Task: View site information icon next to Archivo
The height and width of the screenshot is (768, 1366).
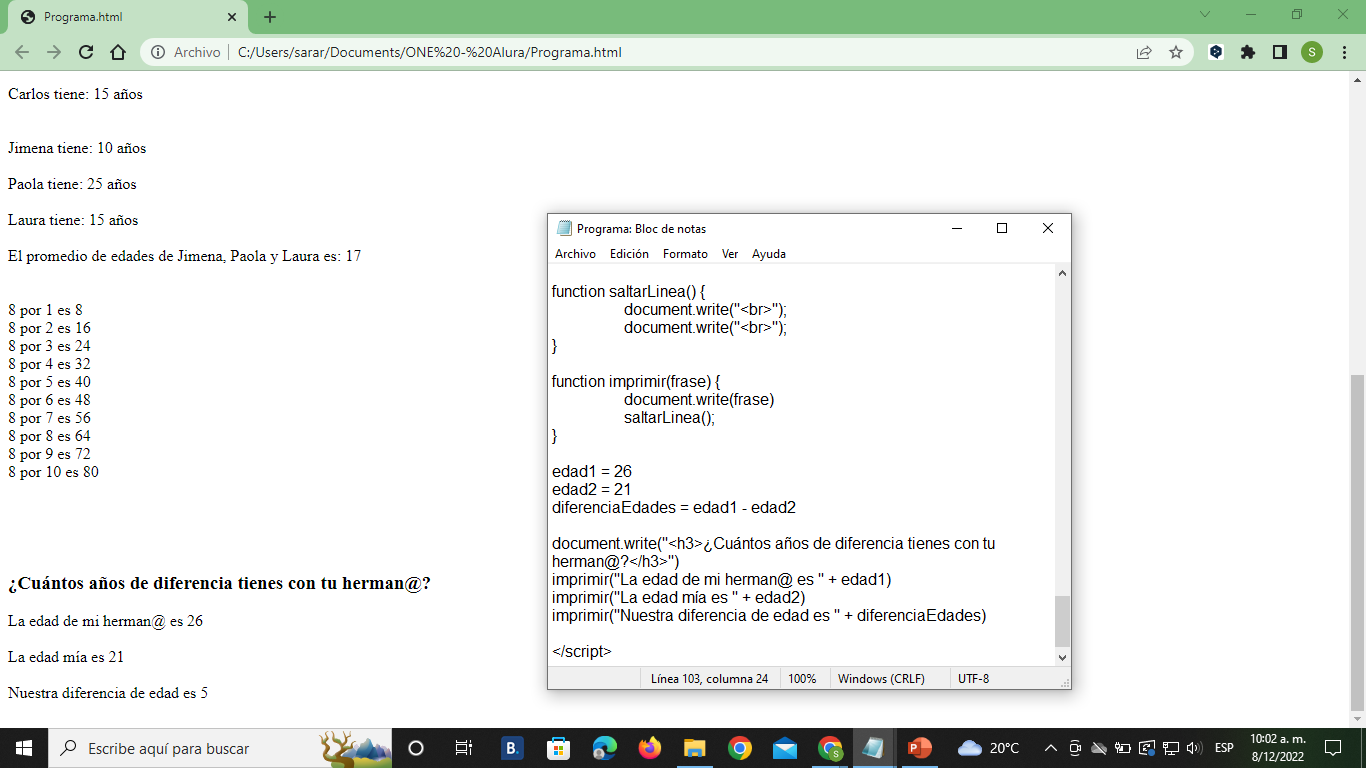Action: coord(158,52)
